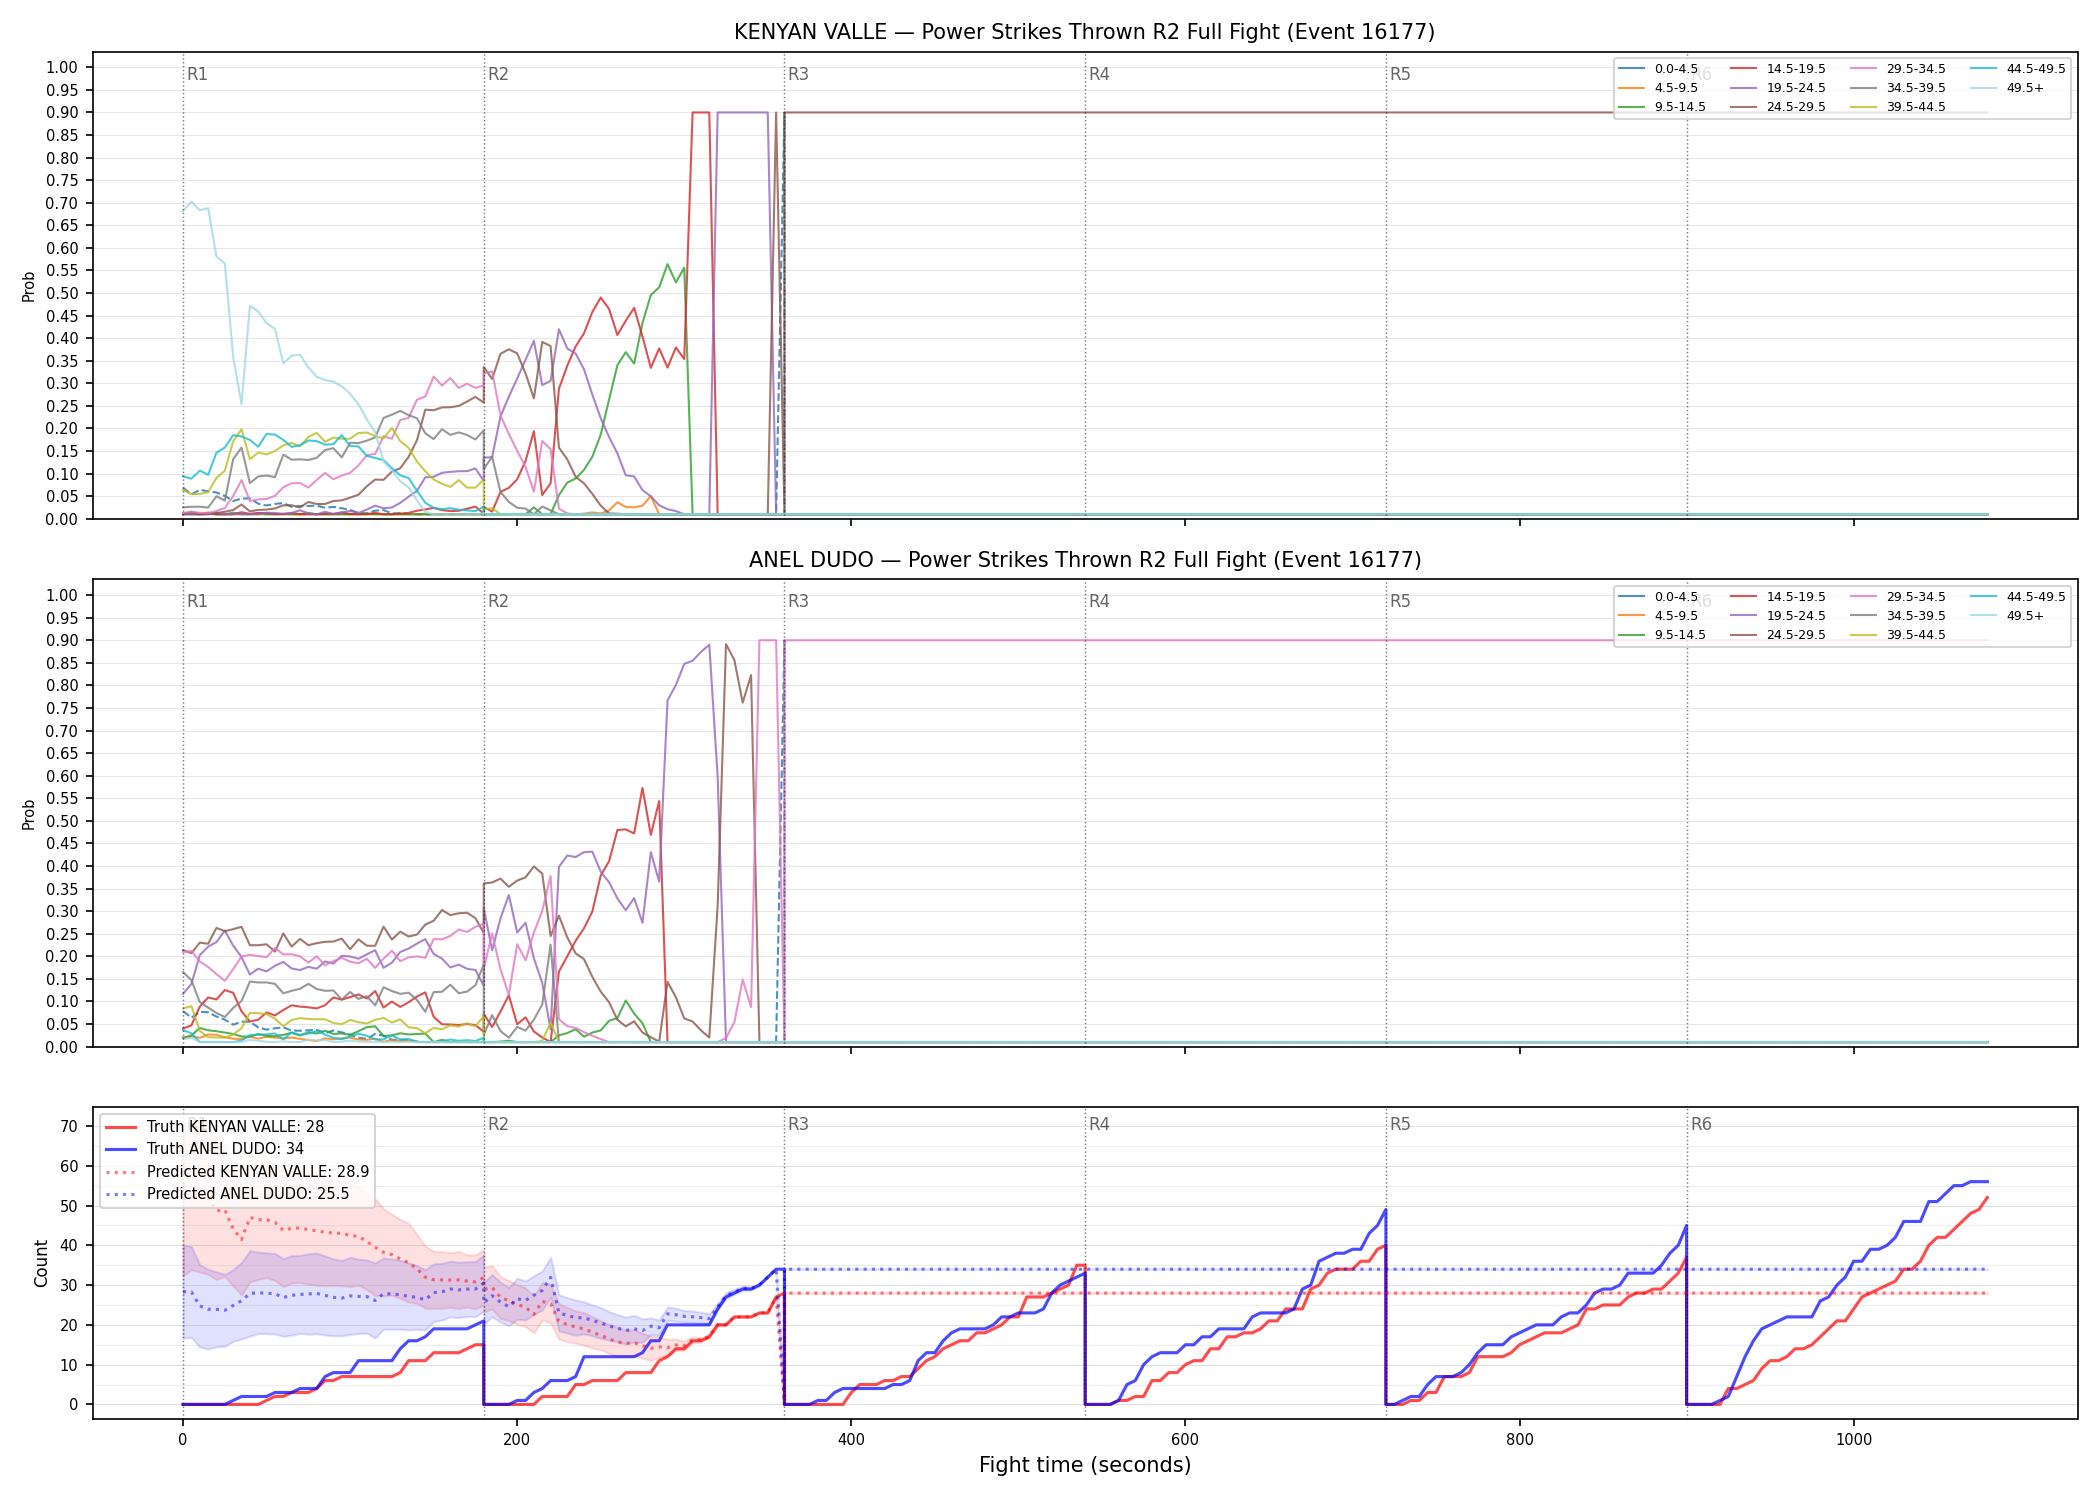Click R3 round label in KENYAN VALLE chart
The image size is (2100, 1500).
[798, 74]
